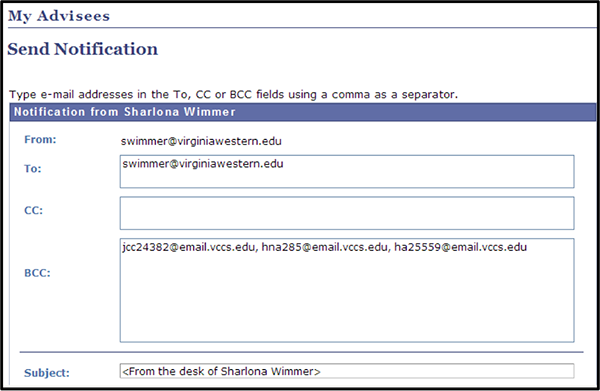Viewport: 600px width, 391px height.
Task: Click the name Sharlona Wimmer in the blue header
Action: tap(180, 112)
